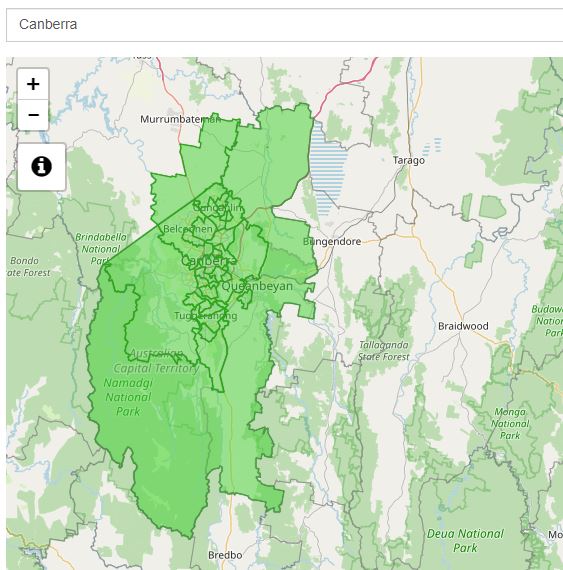This screenshot has height=570, width=563.
Task: Click the Deua National Park label
Action: (x=465, y=541)
